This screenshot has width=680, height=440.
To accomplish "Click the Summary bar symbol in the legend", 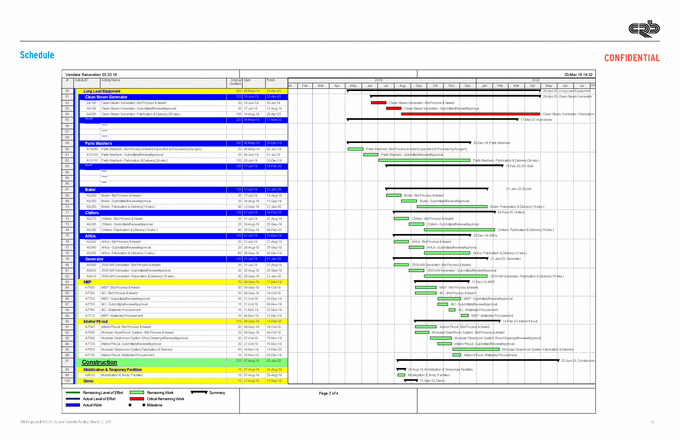I will pos(199,392).
